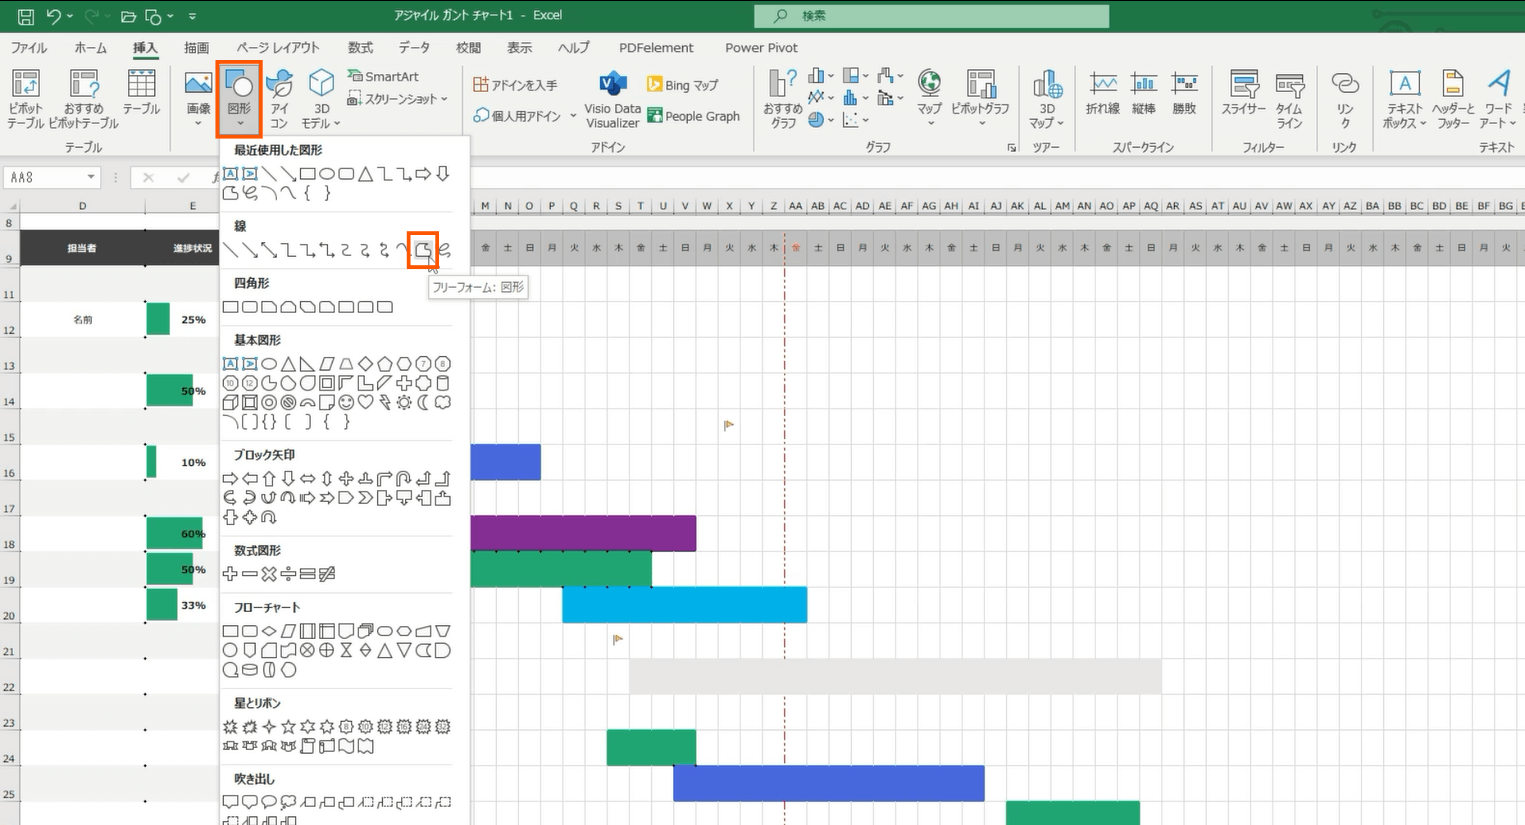Click the アドインを入手 button
The height and width of the screenshot is (825, 1525).
point(515,85)
